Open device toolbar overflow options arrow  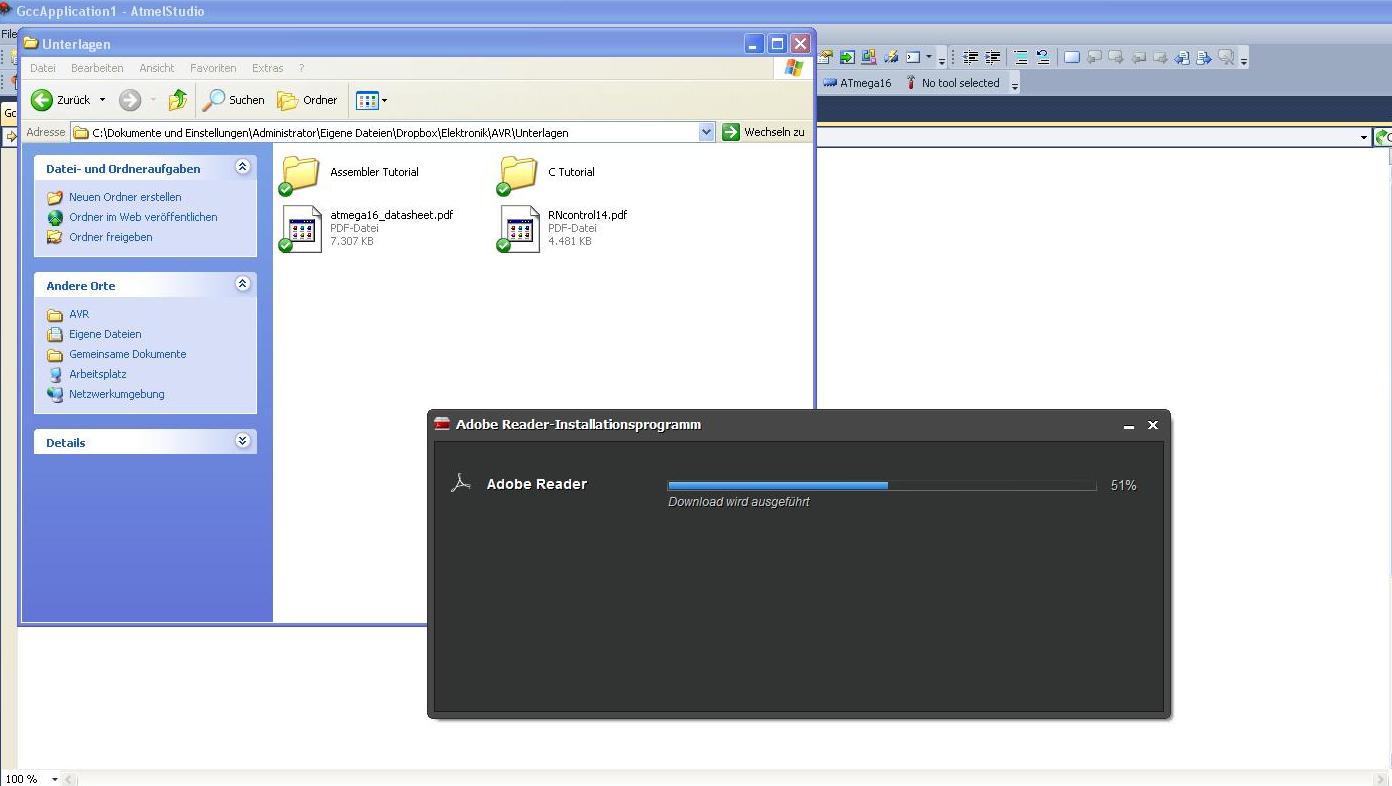[1014, 86]
